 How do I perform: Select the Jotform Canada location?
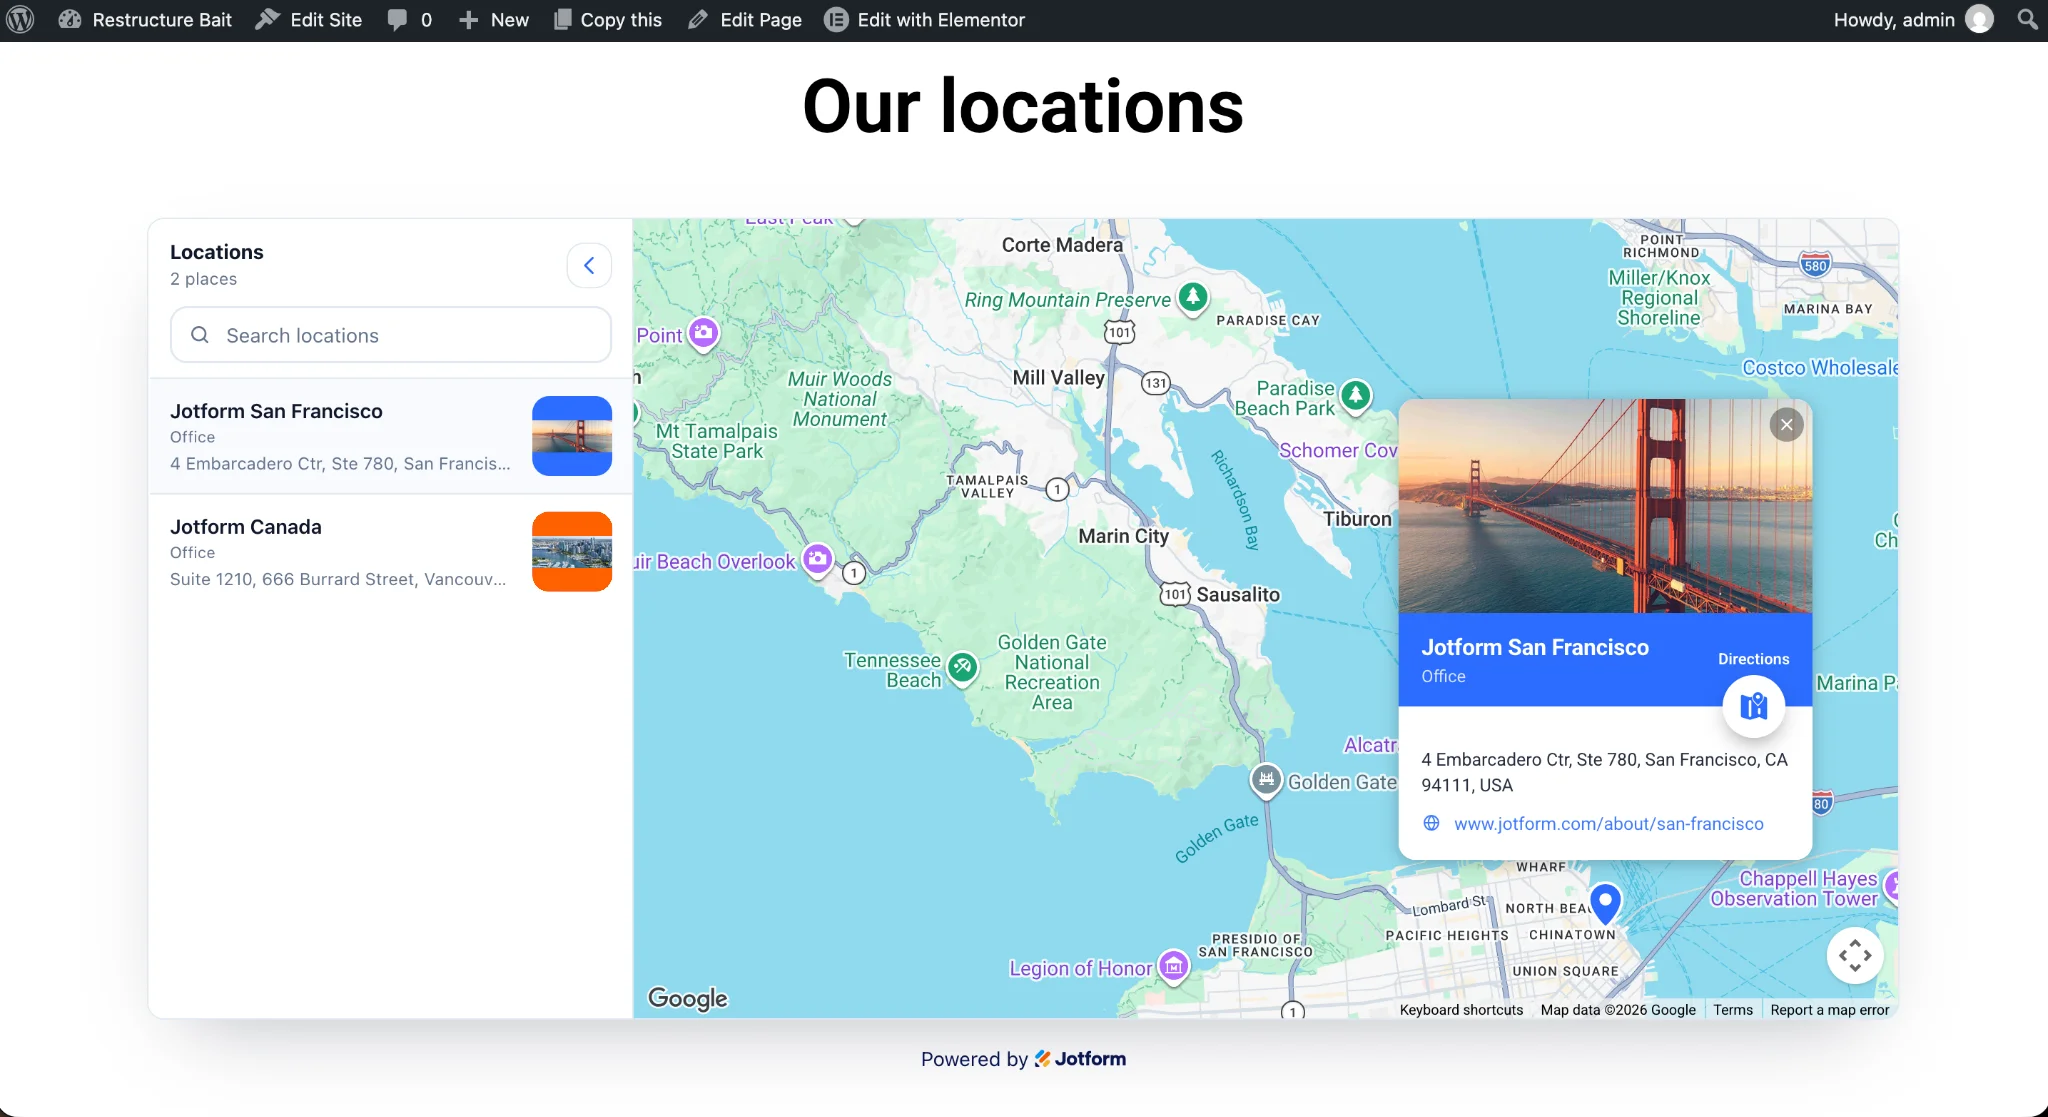pyautogui.click(x=391, y=552)
